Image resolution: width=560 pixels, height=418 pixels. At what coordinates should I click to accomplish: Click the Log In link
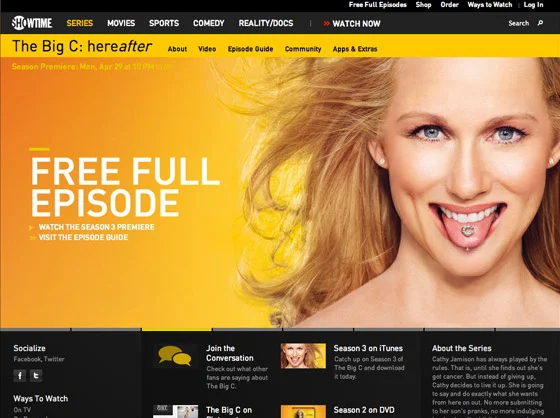(533, 5)
